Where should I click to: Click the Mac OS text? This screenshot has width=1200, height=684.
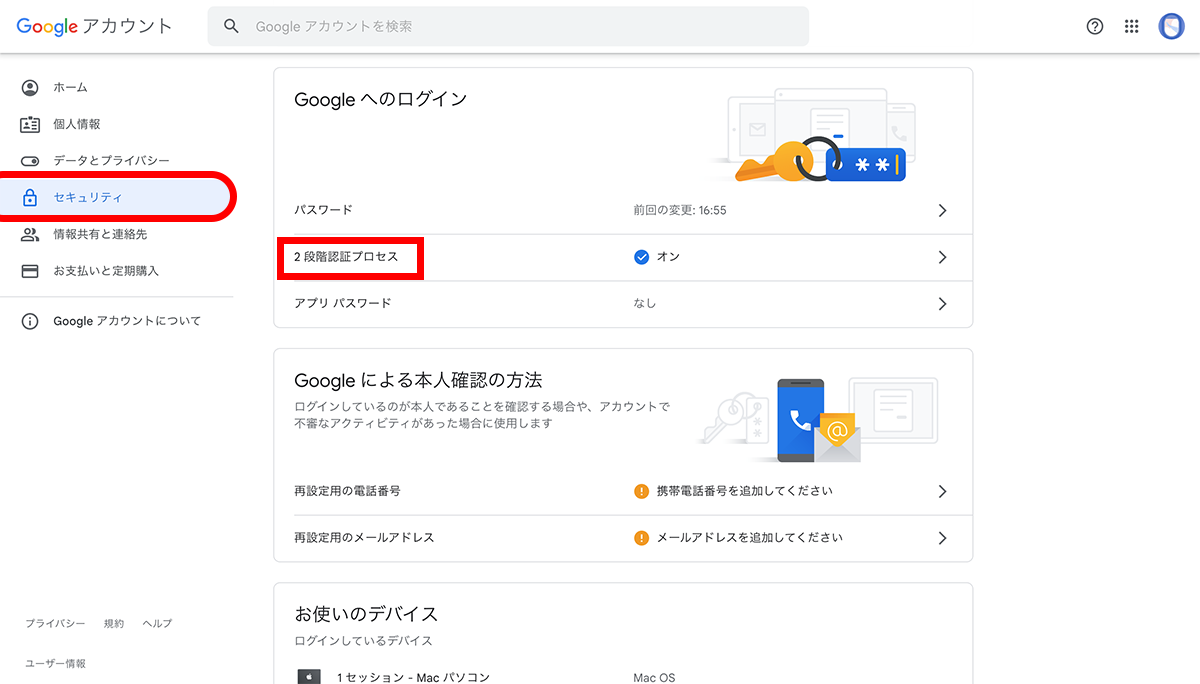pos(654,678)
